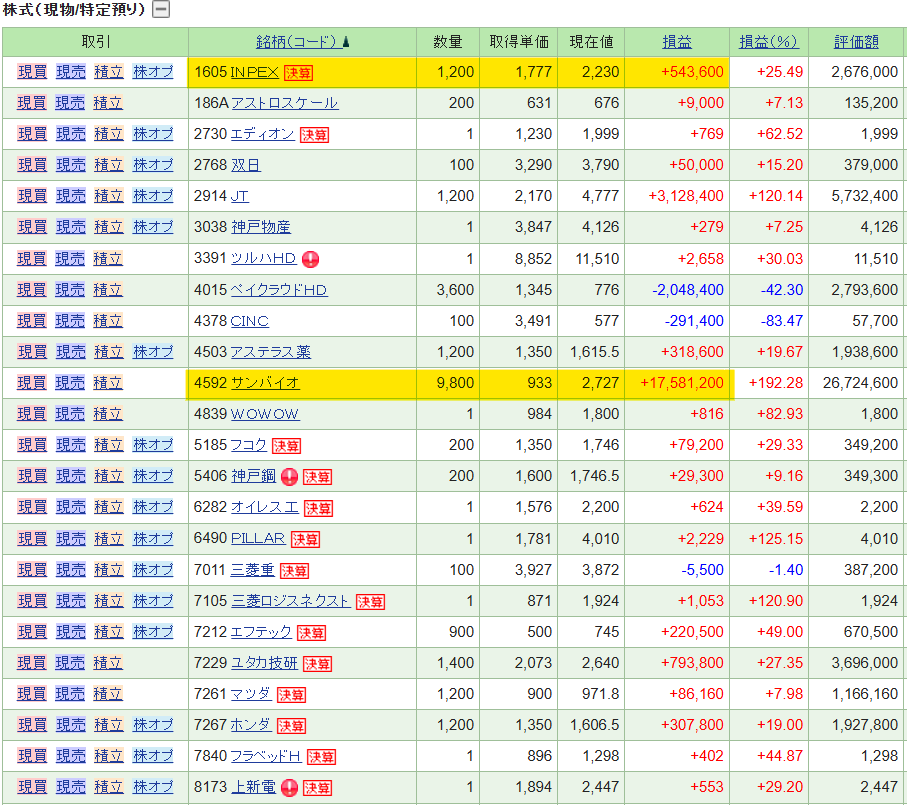Click 積立 in the 上新電 row

click(x=109, y=787)
